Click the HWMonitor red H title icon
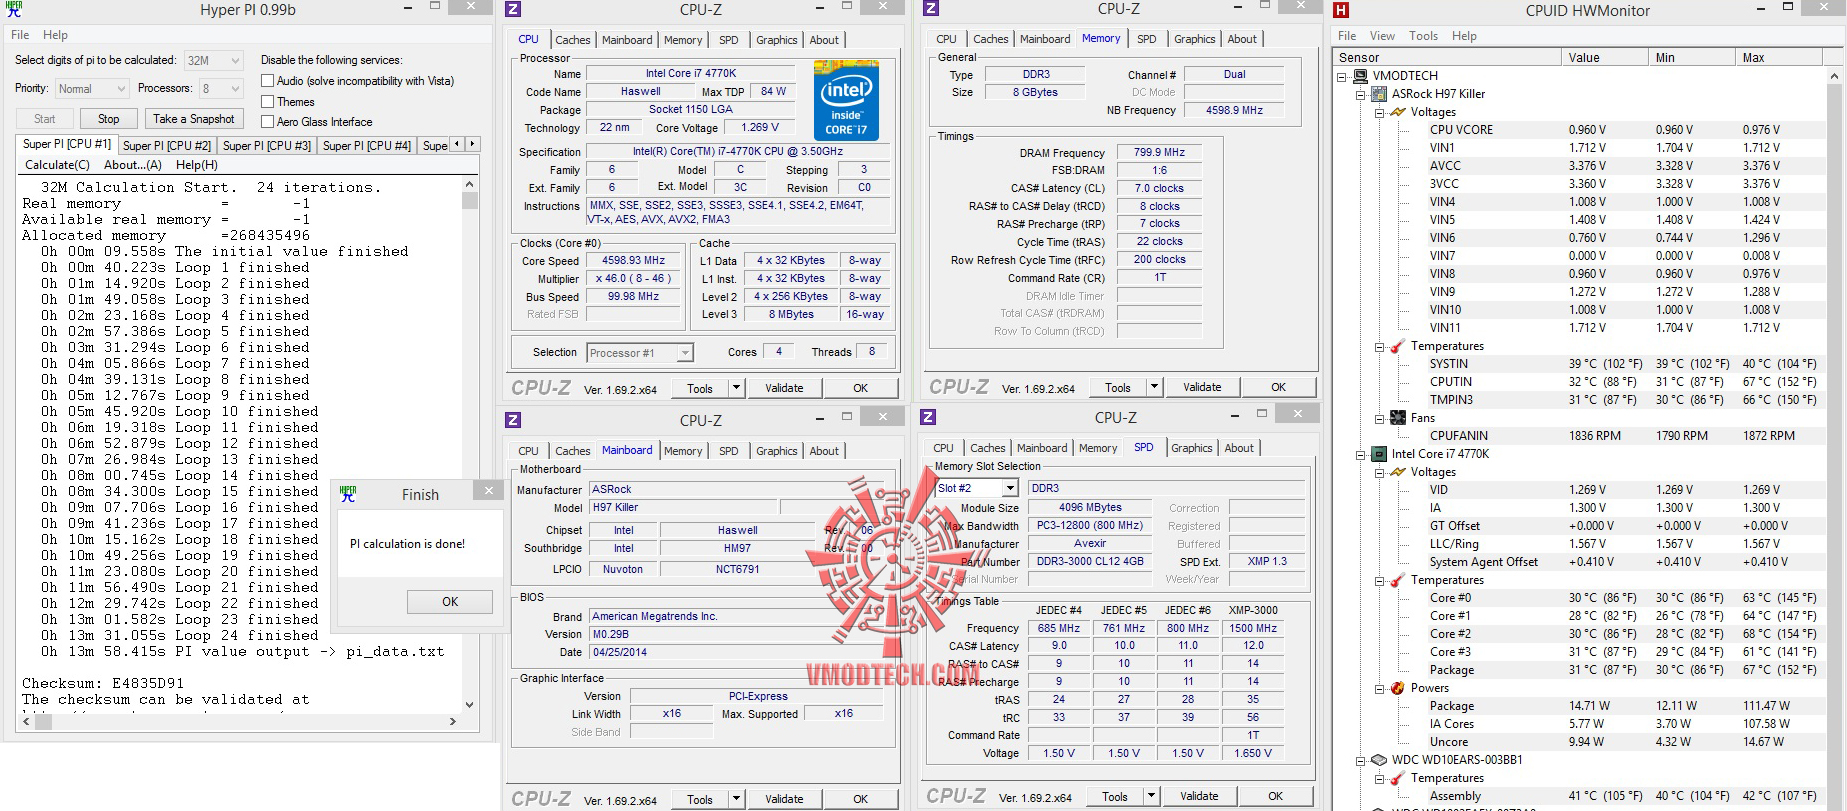1847x811 pixels. pyautogui.click(x=1341, y=10)
